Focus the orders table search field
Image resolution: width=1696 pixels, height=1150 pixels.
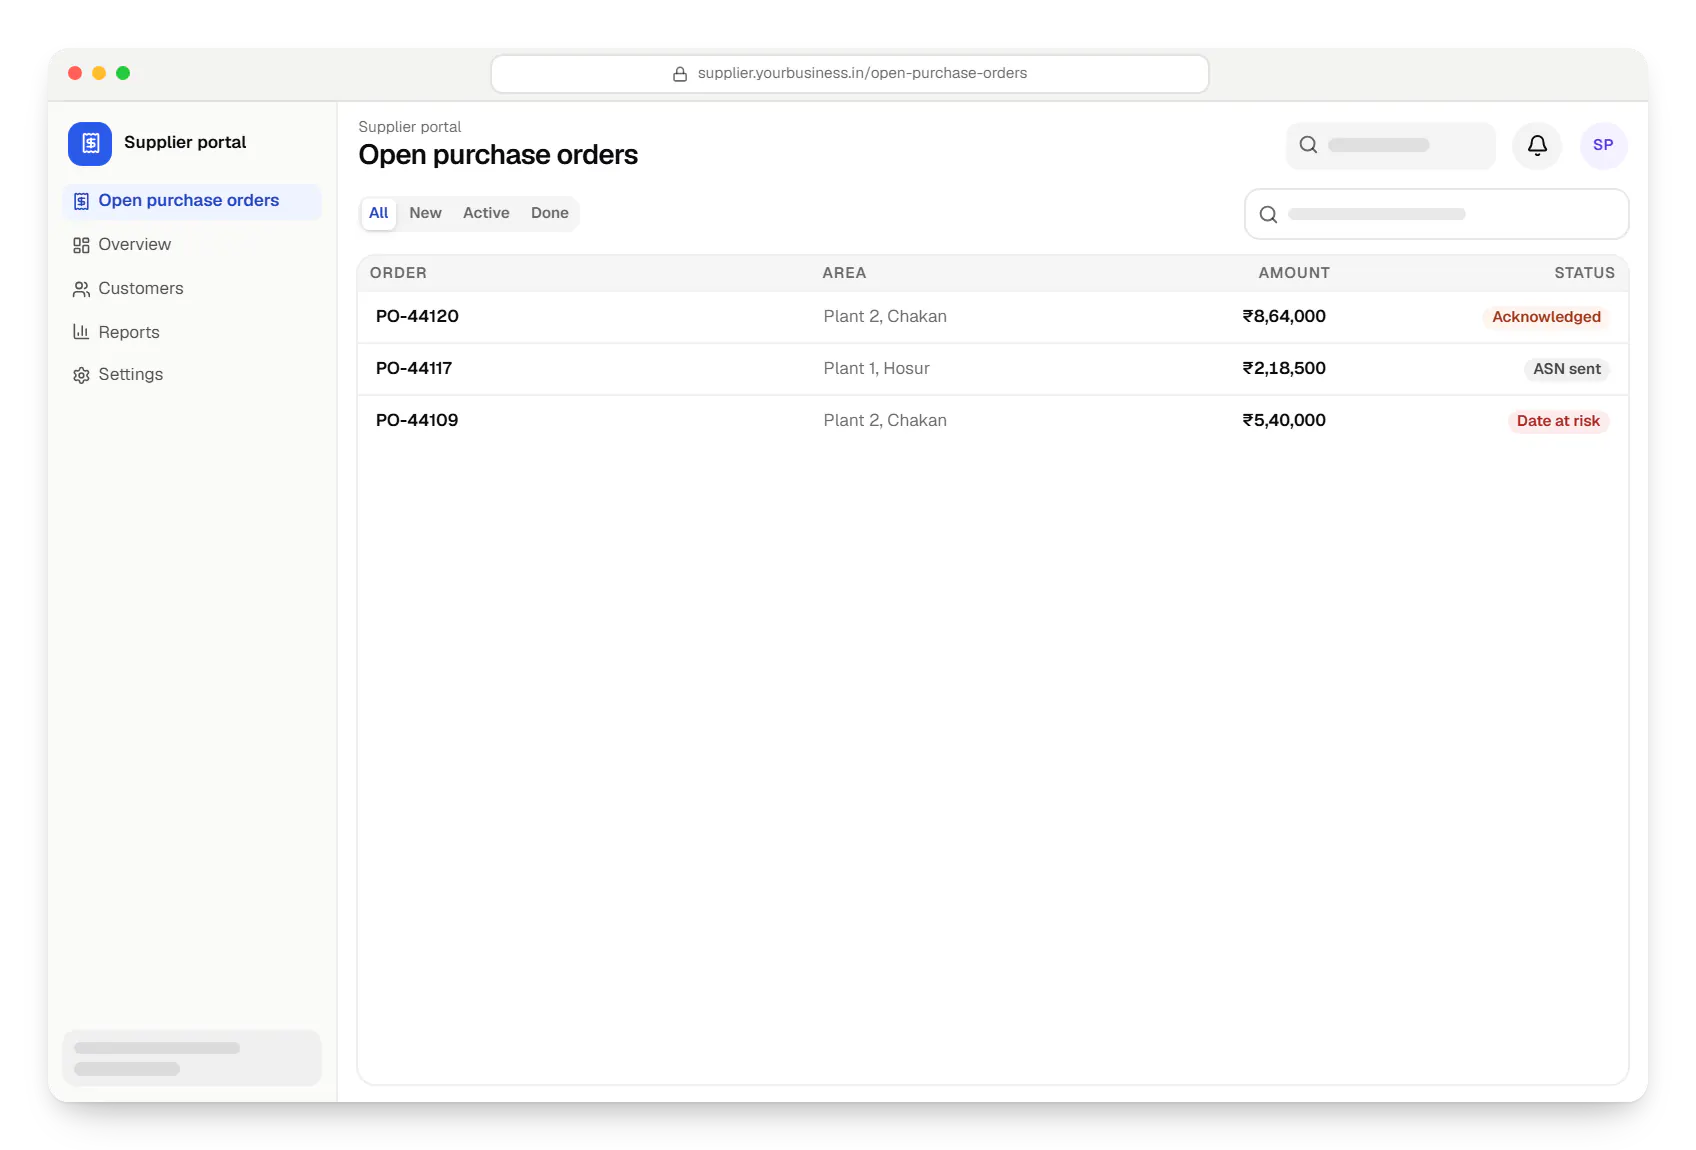point(1436,214)
